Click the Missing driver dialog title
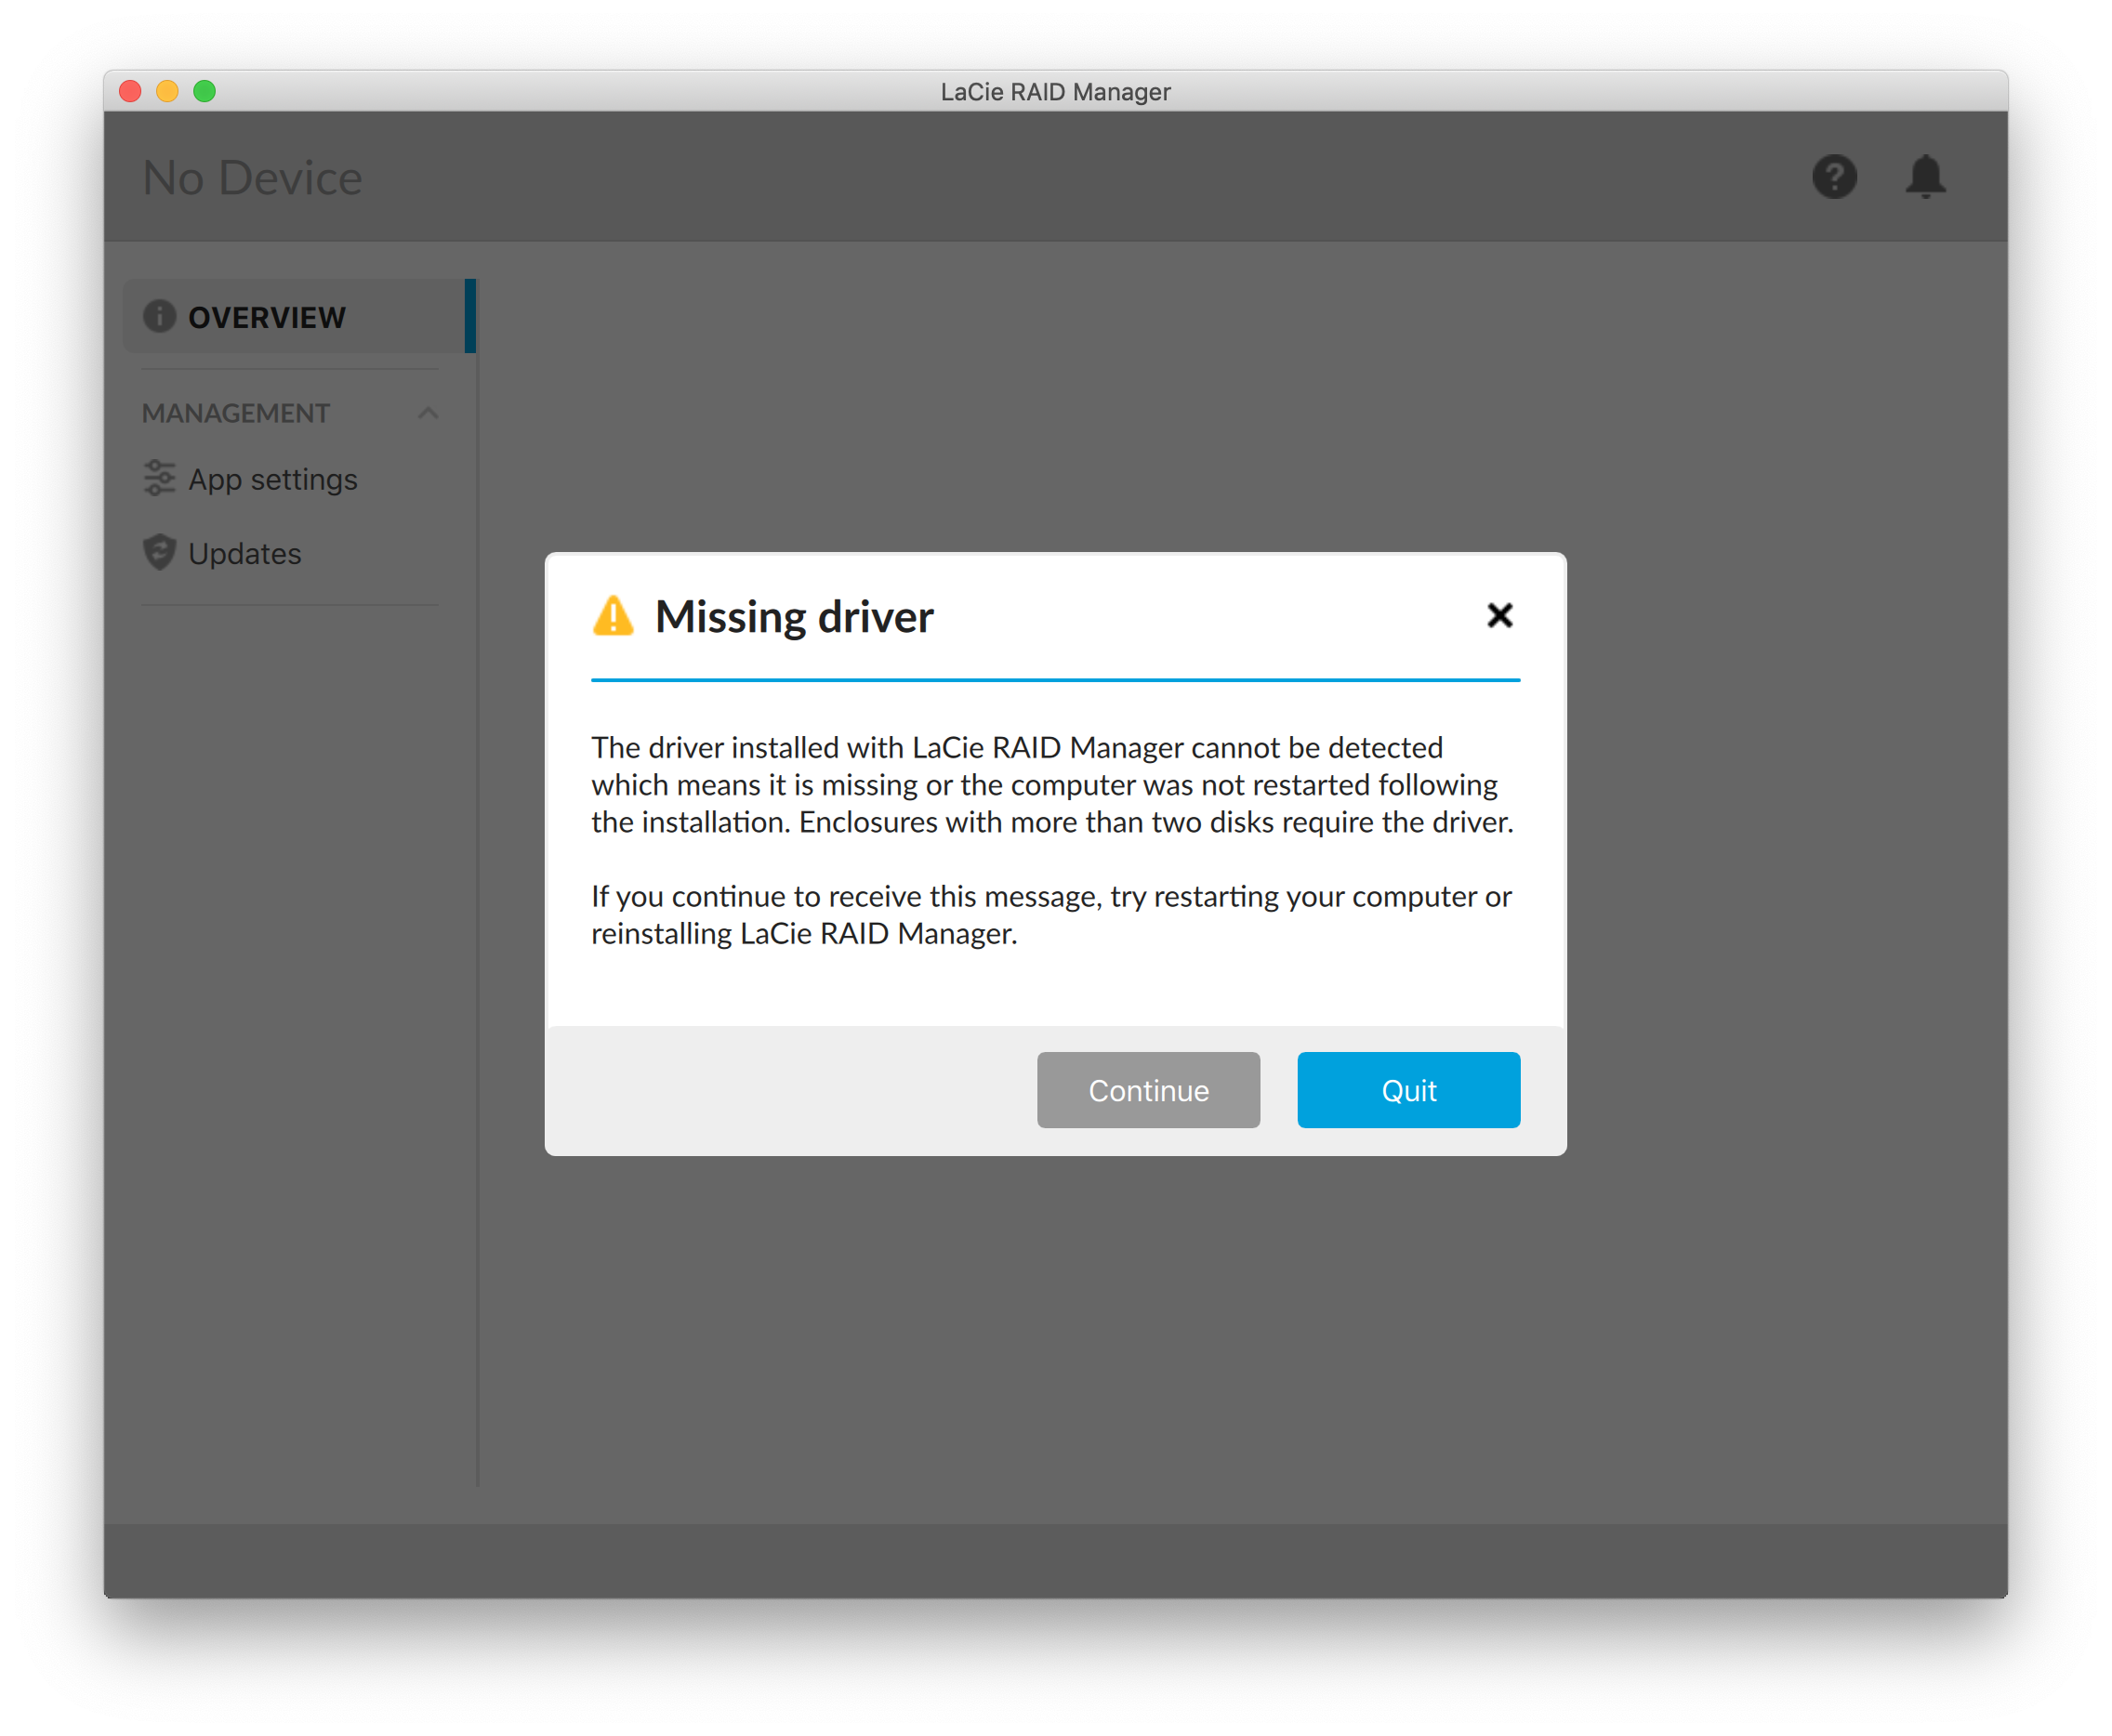Viewport: 2112px width, 1736px height. click(794, 616)
